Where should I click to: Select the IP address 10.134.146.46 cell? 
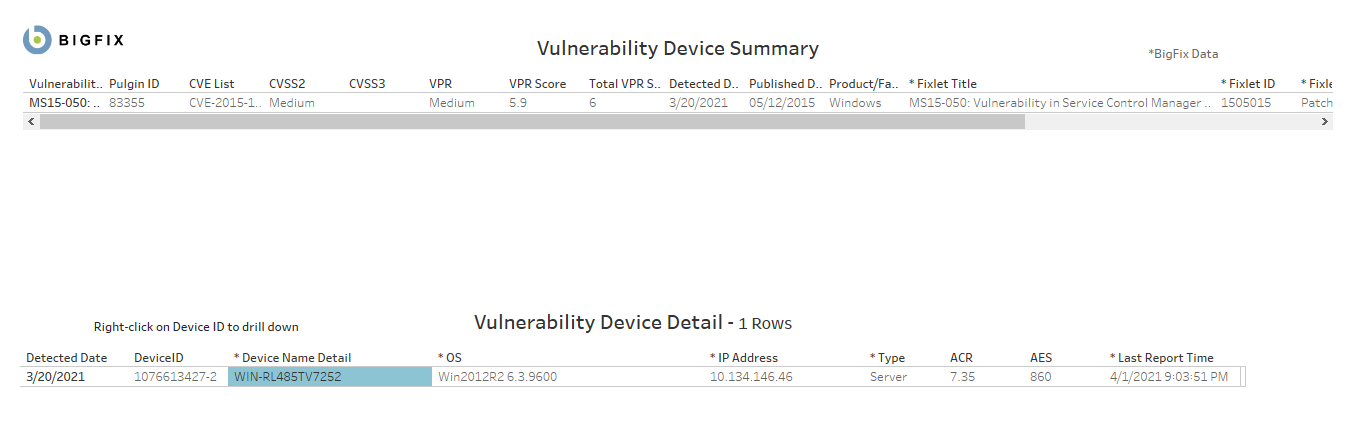pos(751,377)
